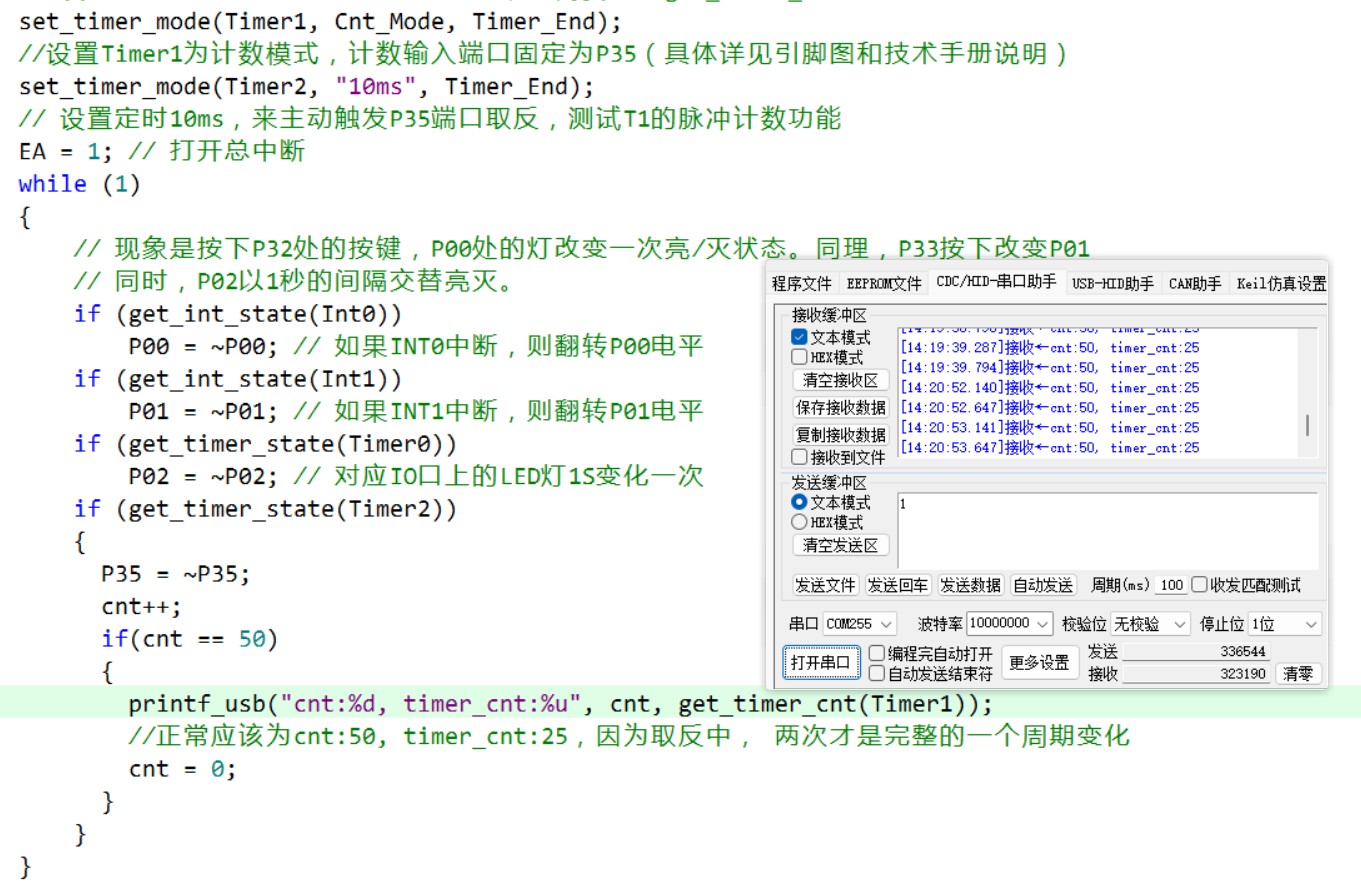Click the 发送 count field 336544

point(1196,651)
